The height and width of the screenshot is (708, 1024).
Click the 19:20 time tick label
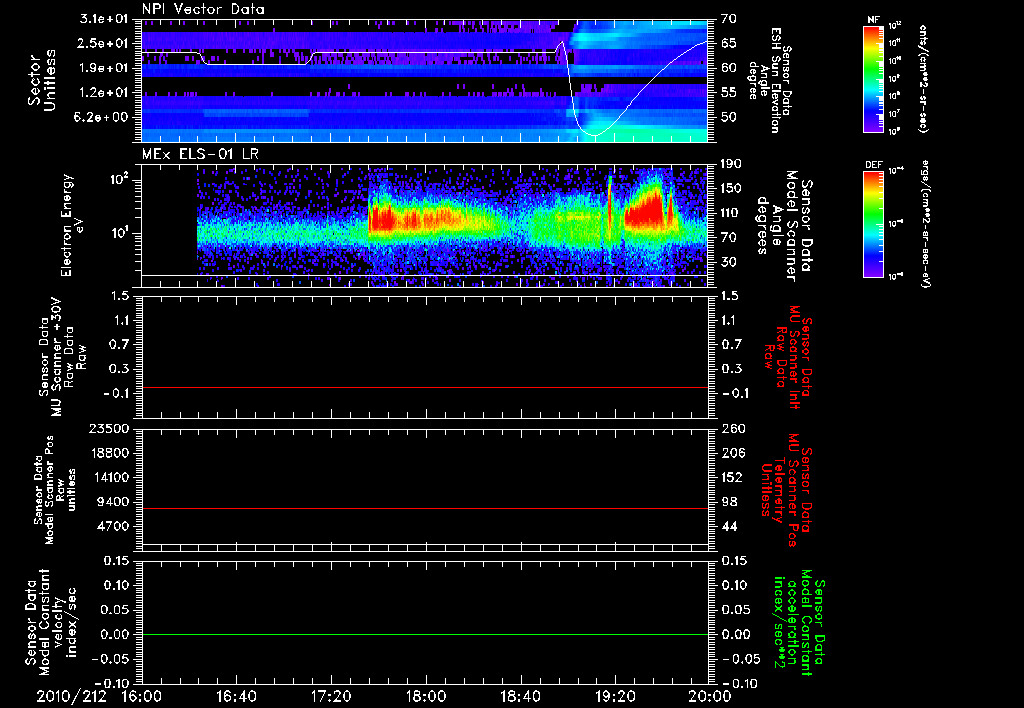[615, 696]
